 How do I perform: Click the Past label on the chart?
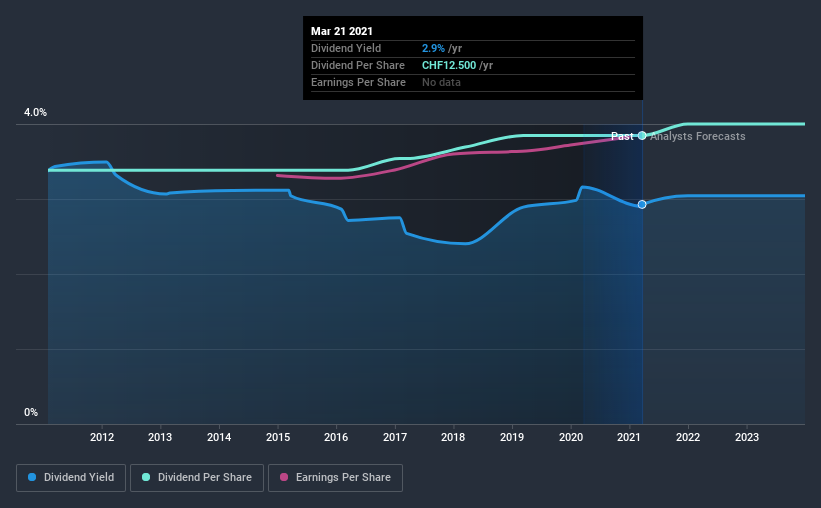(622, 136)
